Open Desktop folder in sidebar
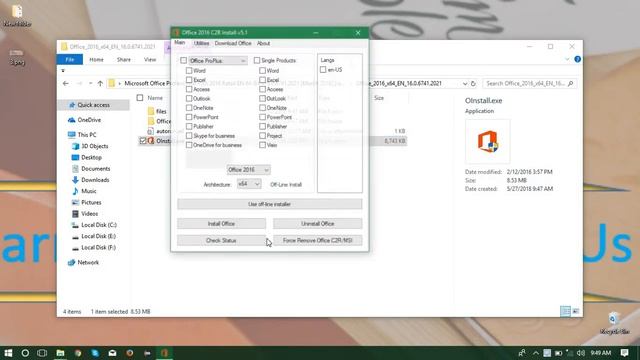The height and width of the screenshot is (360, 640). [x=91, y=158]
